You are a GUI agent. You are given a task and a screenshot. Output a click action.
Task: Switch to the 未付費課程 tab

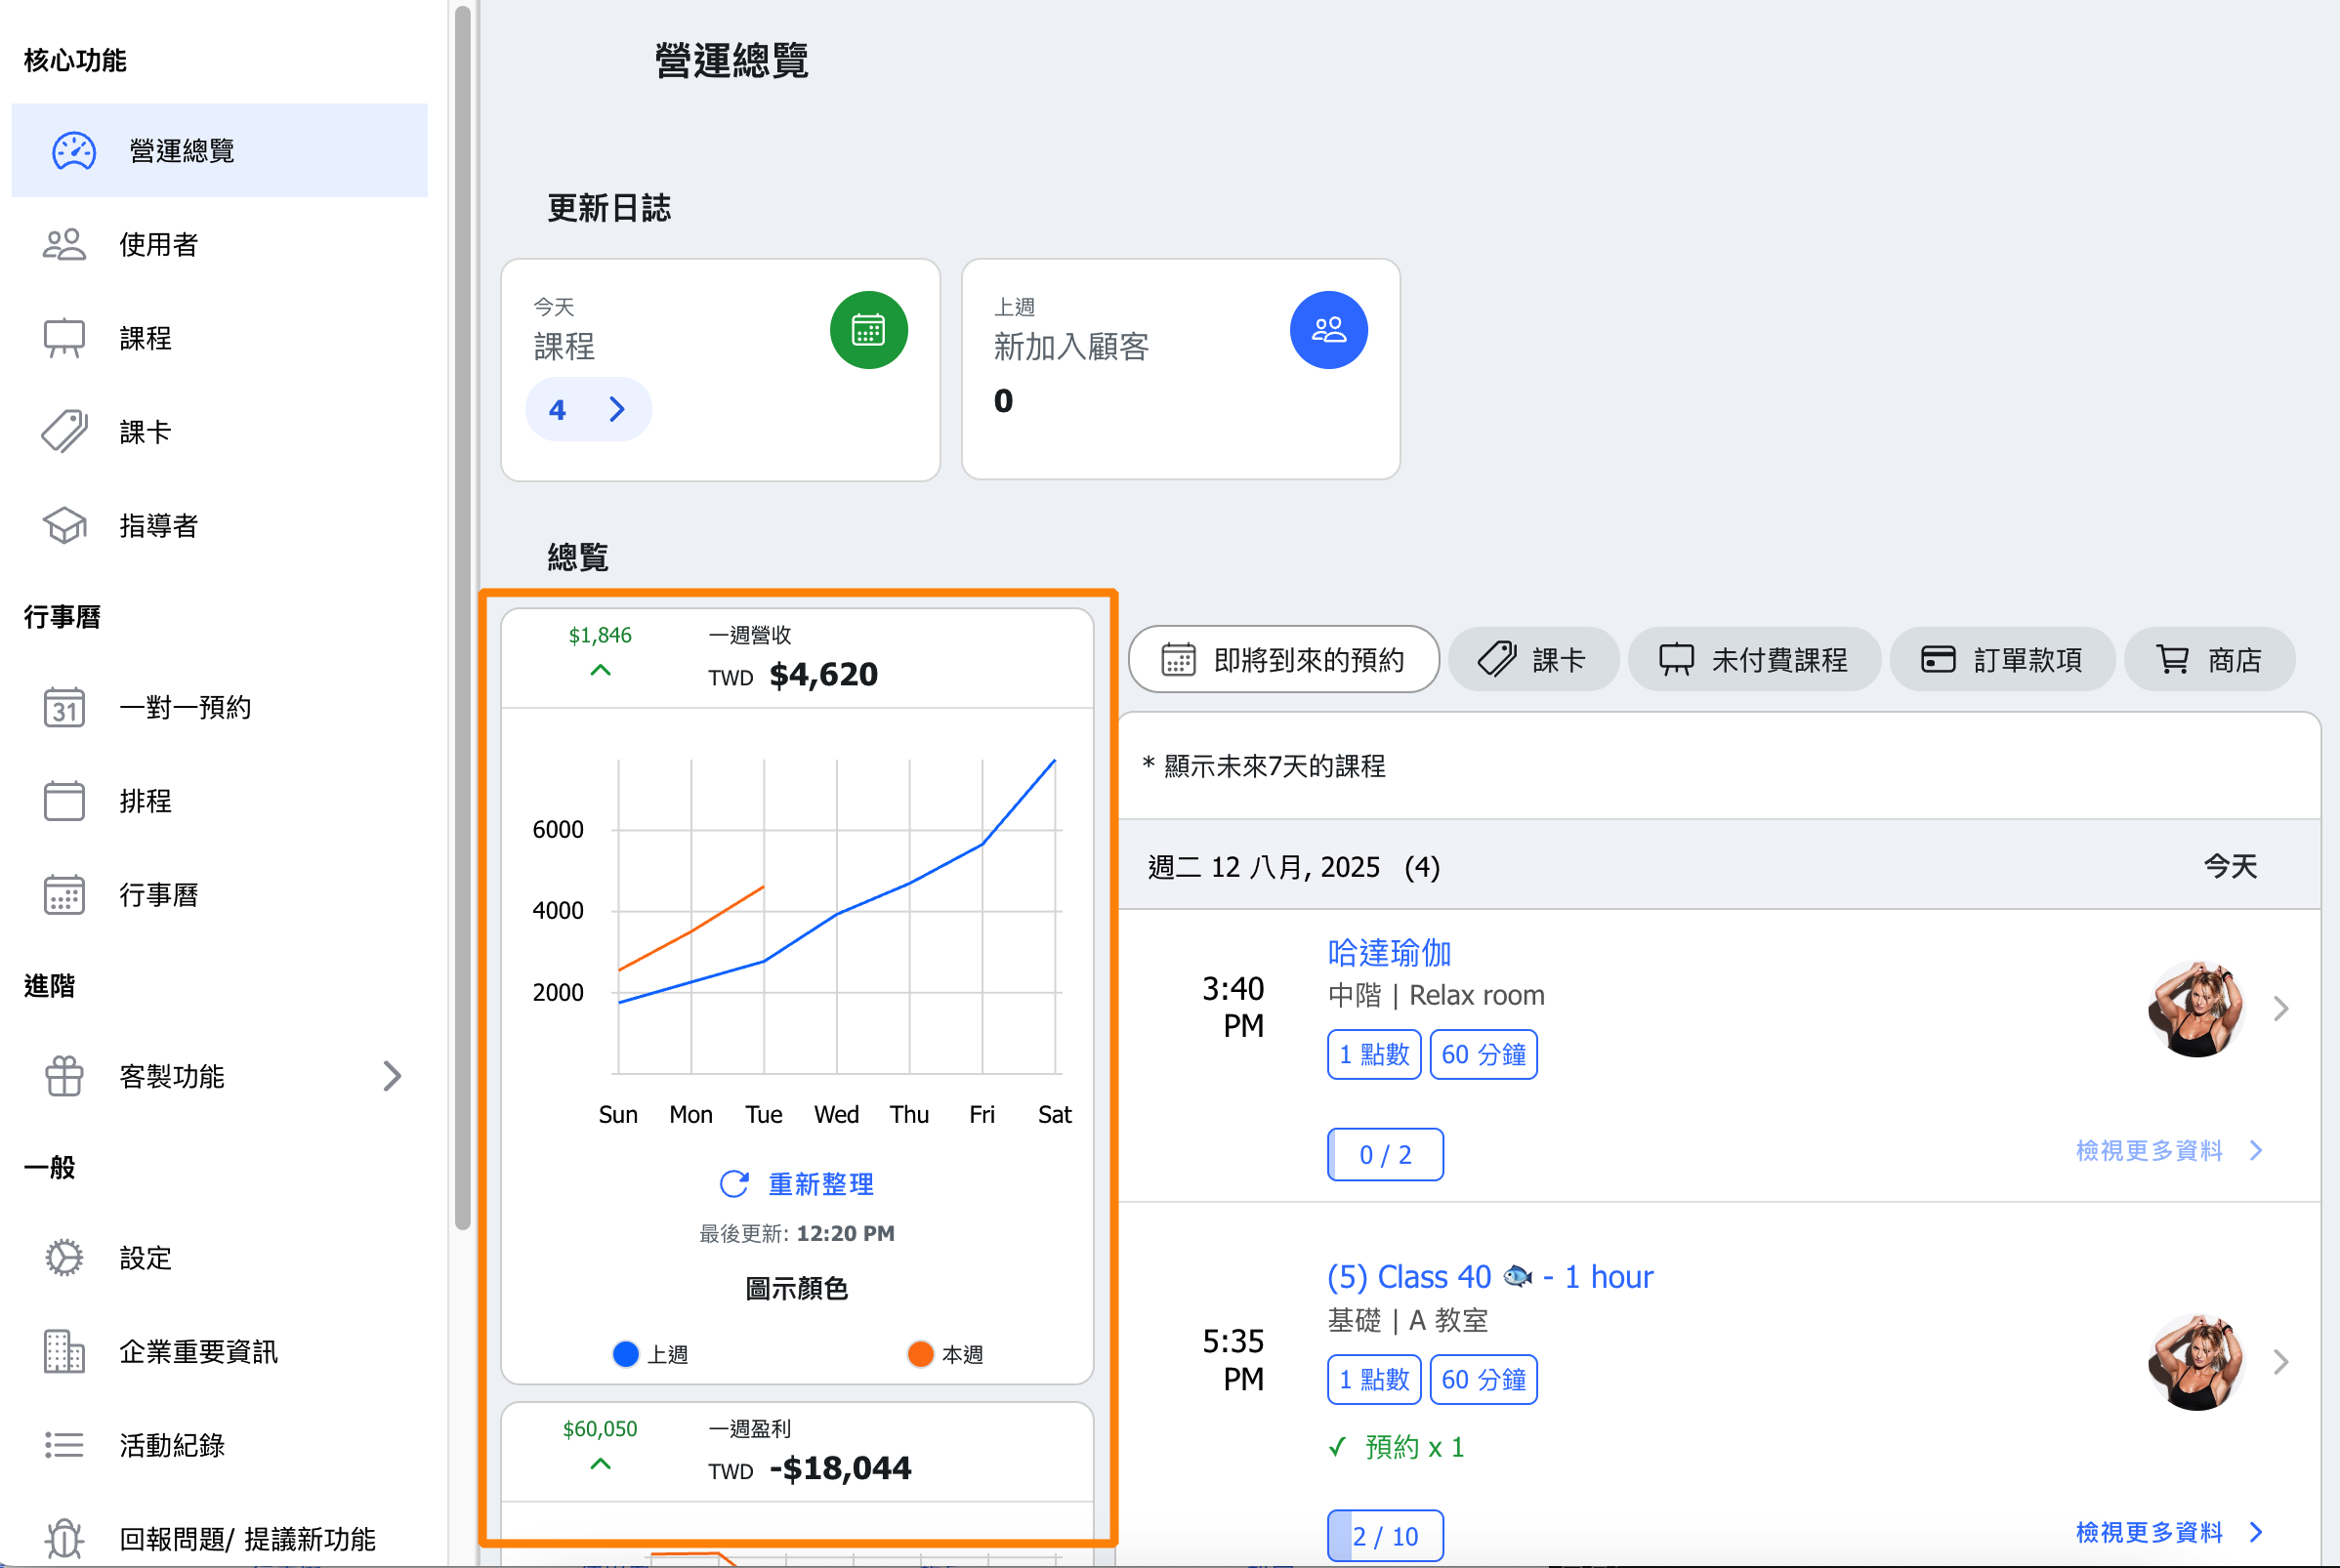(1754, 660)
